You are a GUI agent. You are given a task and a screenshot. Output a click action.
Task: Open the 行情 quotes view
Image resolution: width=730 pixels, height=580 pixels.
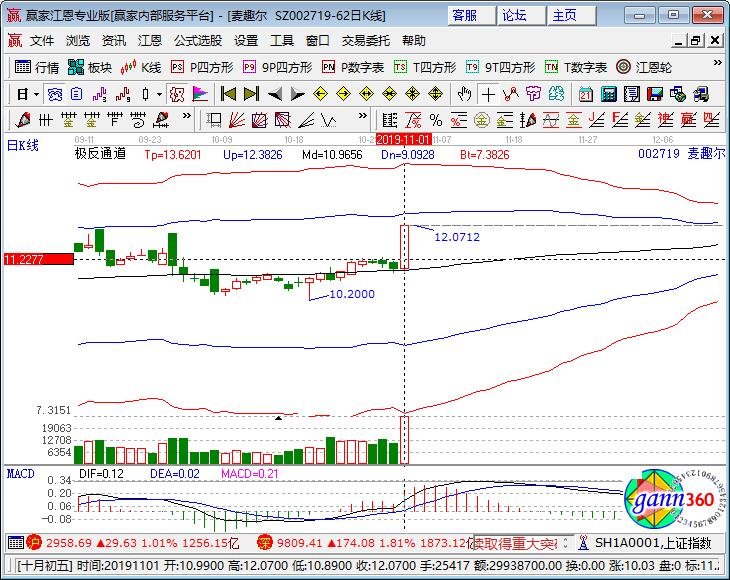[37, 67]
